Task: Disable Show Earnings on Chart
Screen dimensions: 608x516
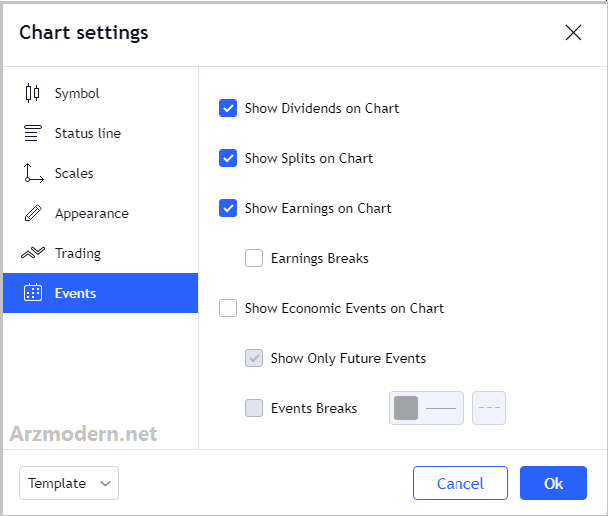Action: tap(228, 208)
